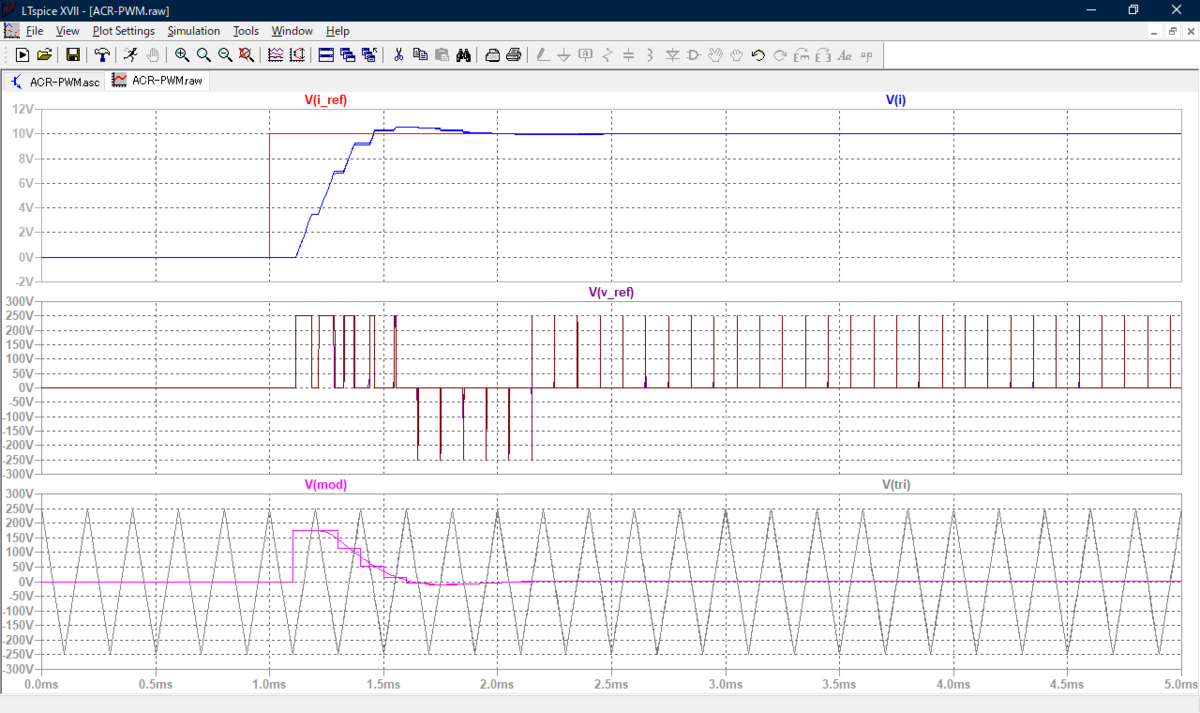
Task: Click Pick Visible Traces icon
Action: coord(276,55)
